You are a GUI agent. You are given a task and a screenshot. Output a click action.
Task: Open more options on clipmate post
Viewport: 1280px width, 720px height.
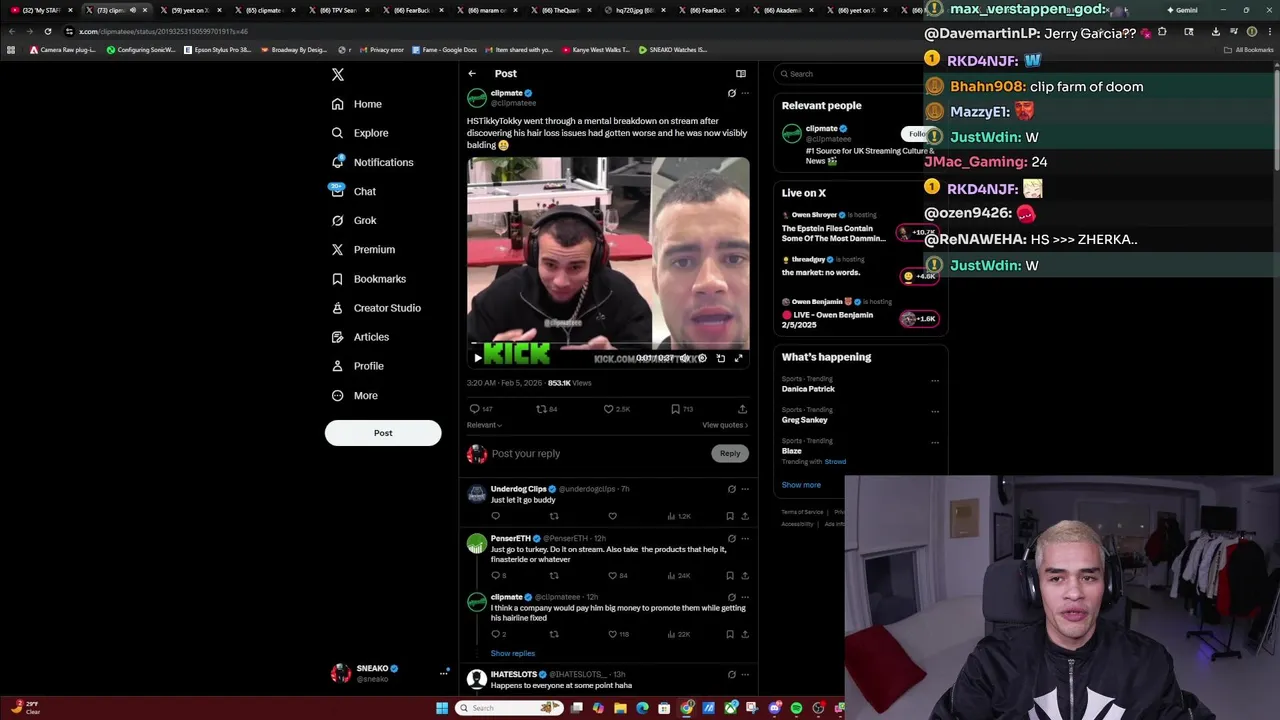click(745, 93)
